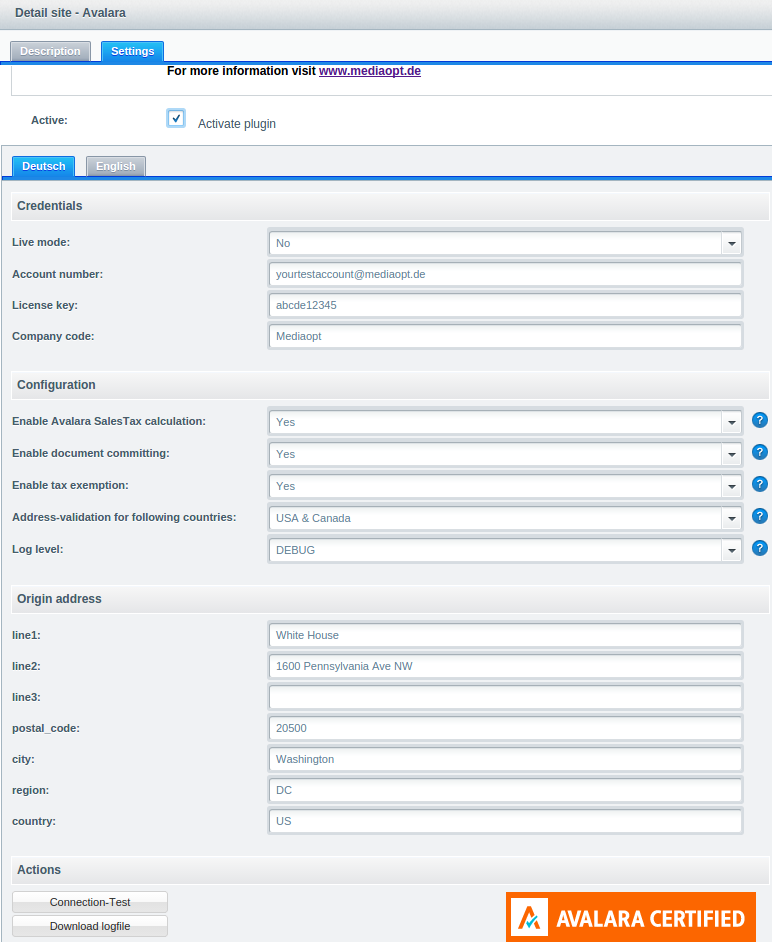772x942 pixels.
Task: Click the line1 origin address field
Action: (x=505, y=635)
